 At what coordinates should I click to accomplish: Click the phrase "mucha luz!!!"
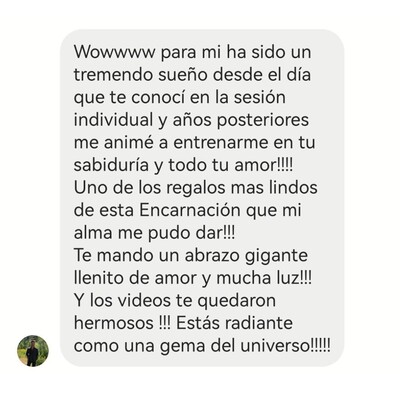264,278
